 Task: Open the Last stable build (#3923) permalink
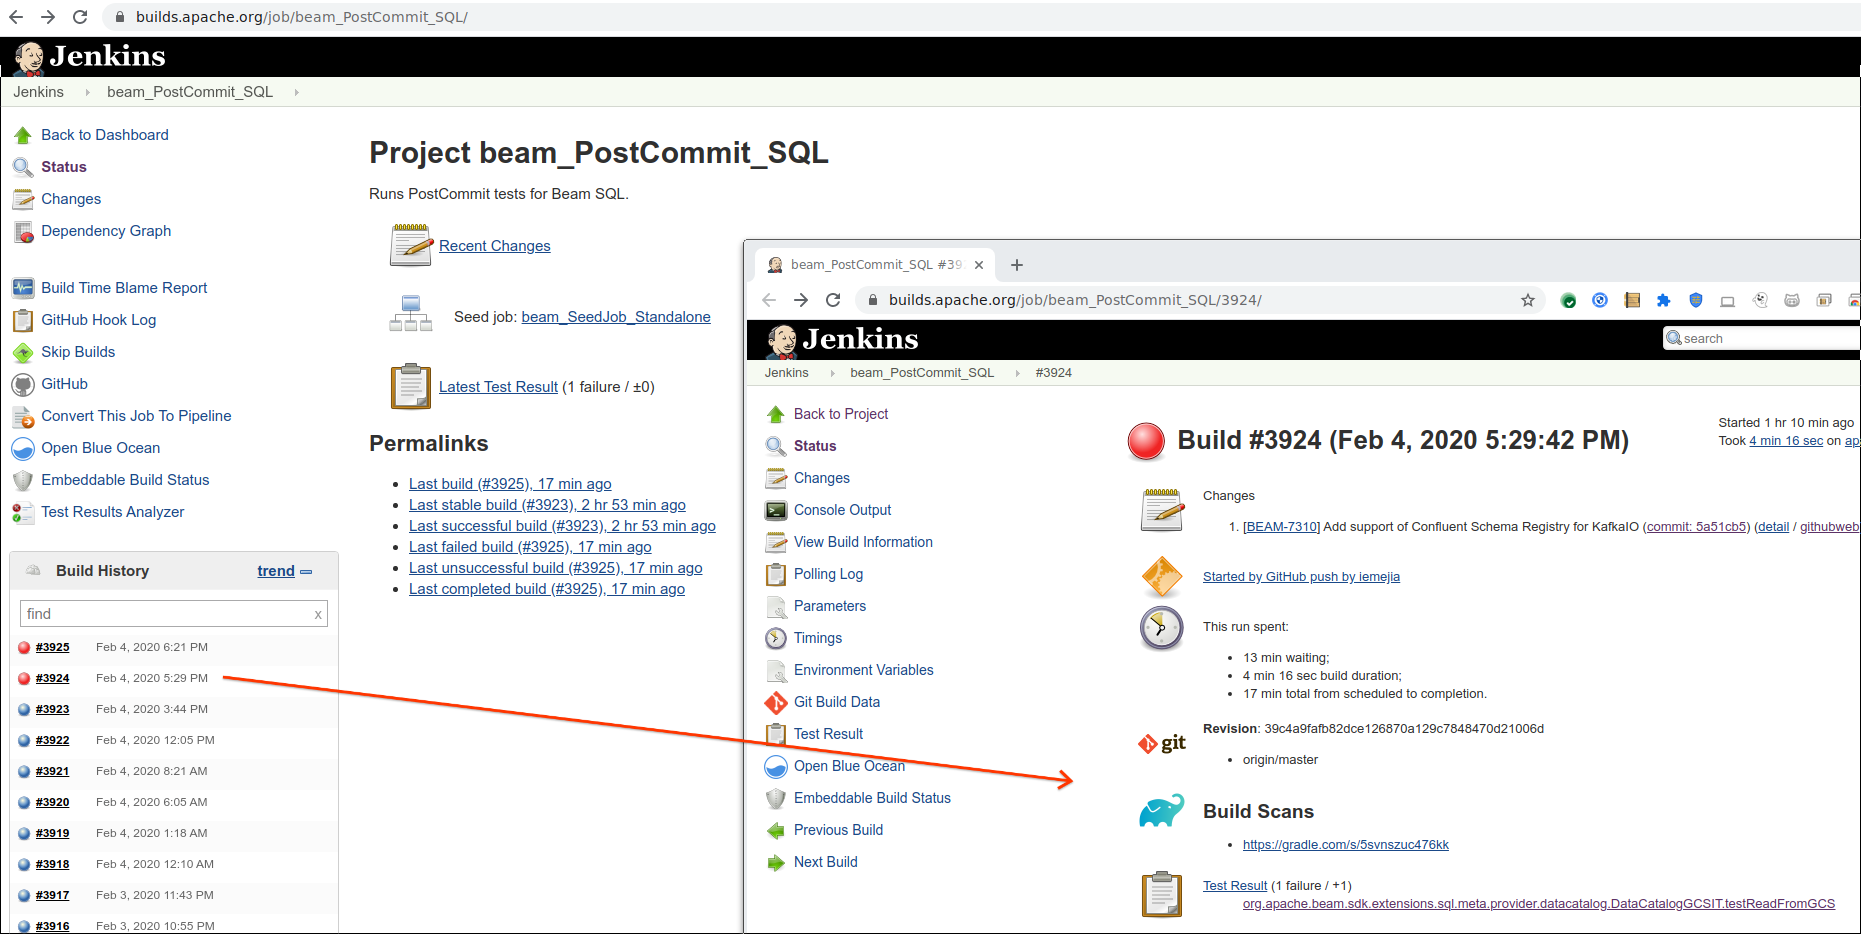547,505
